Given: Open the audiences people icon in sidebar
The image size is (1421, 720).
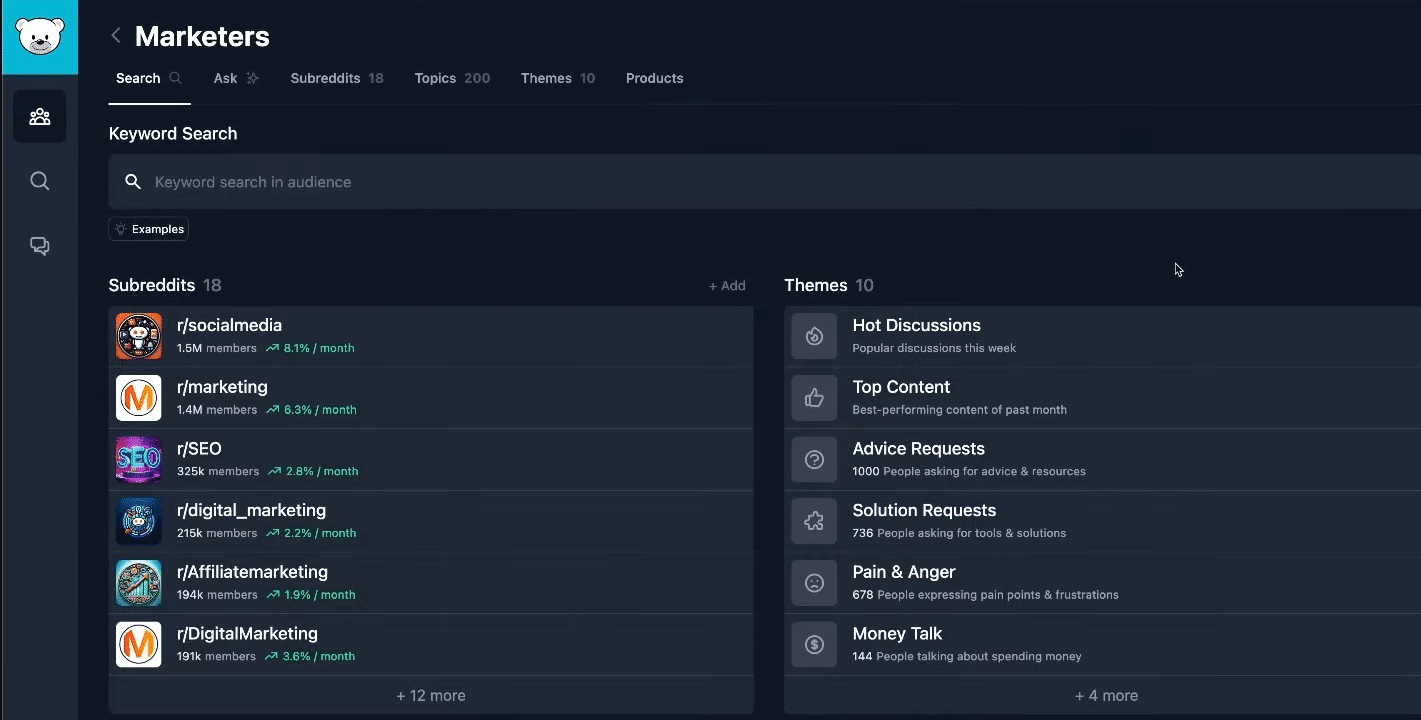Looking at the screenshot, I should tap(40, 117).
